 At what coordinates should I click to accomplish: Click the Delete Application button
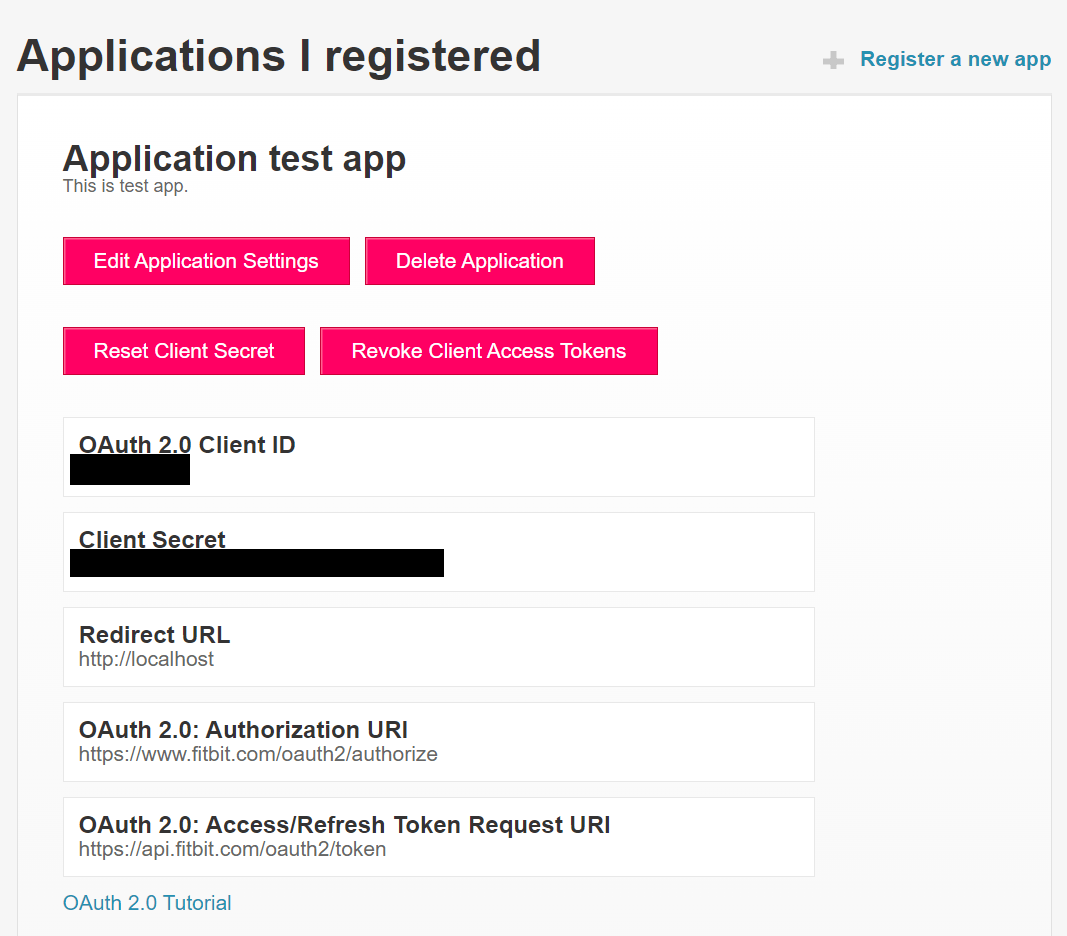tap(480, 261)
